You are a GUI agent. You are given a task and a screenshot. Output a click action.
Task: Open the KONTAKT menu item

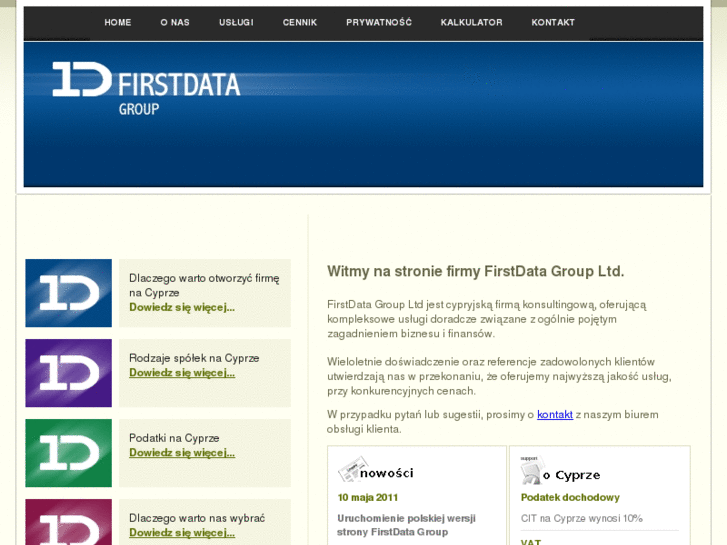[x=553, y=22]
